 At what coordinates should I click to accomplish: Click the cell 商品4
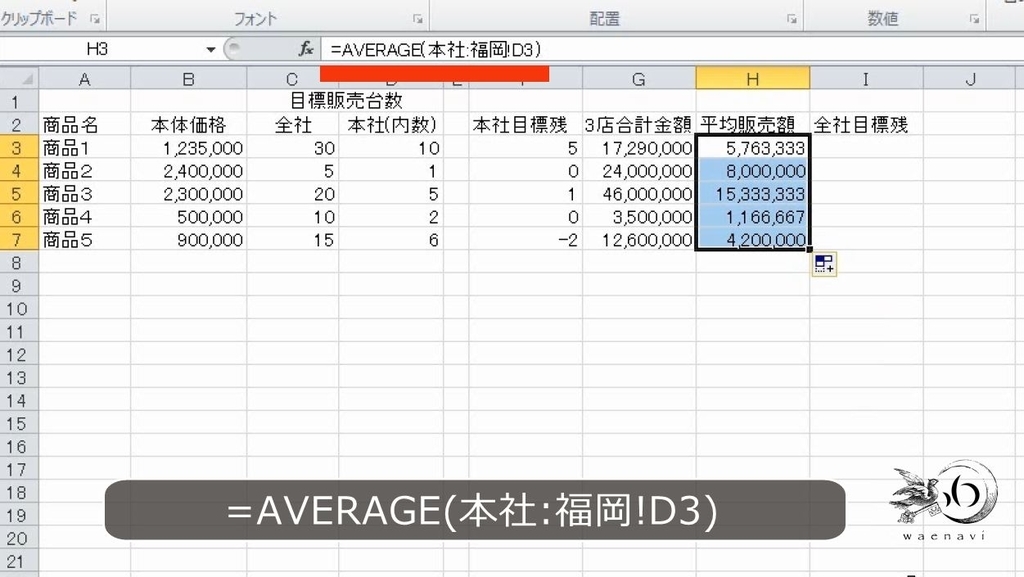85,217
